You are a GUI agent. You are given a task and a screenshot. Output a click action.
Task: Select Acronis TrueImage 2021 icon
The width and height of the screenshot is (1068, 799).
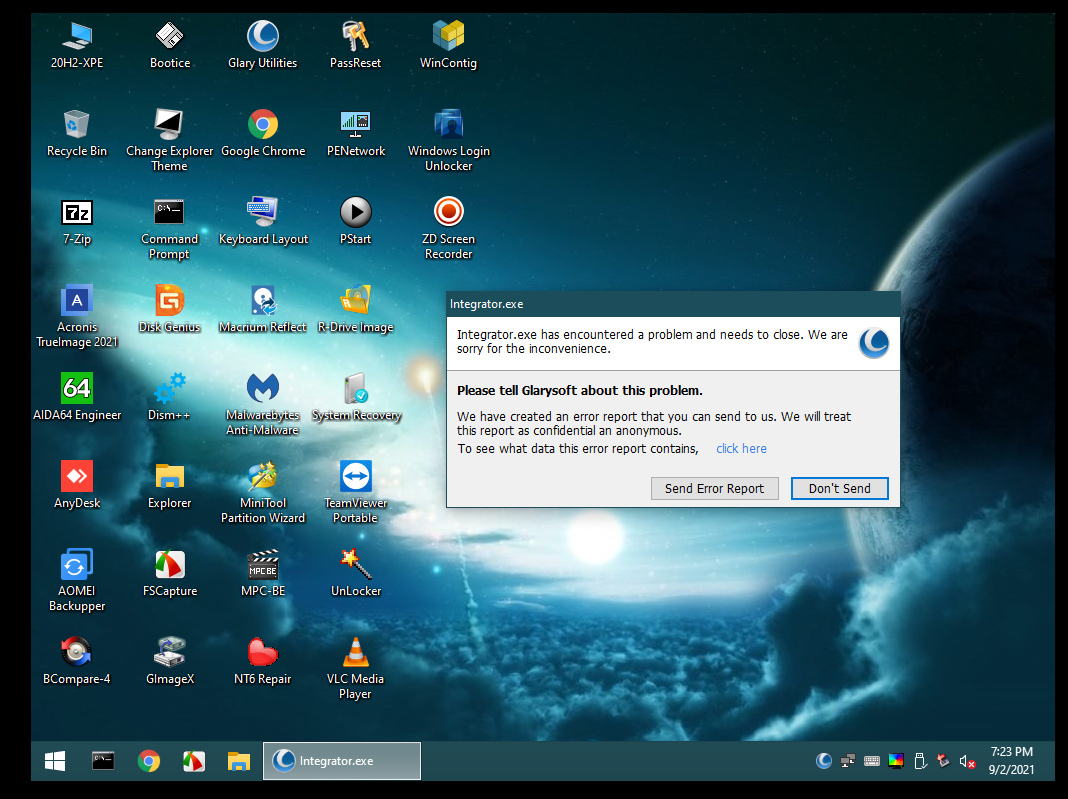77,316
